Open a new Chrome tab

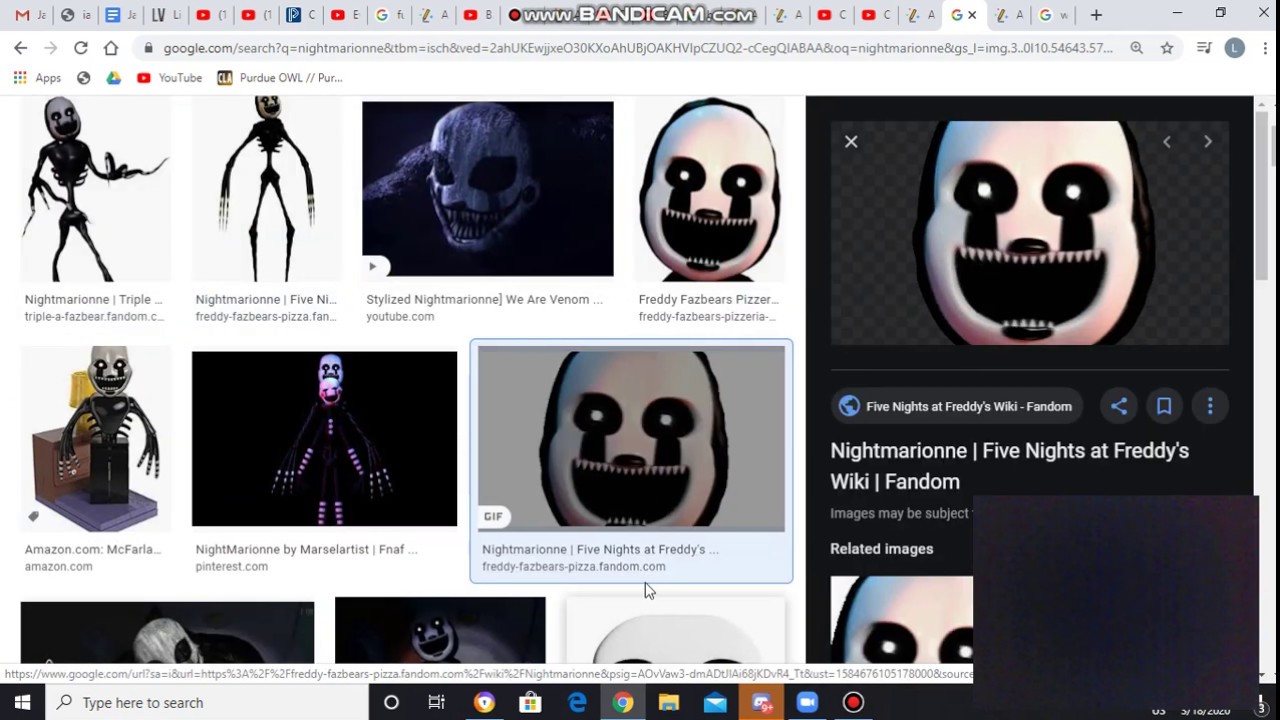[1096, 15]
